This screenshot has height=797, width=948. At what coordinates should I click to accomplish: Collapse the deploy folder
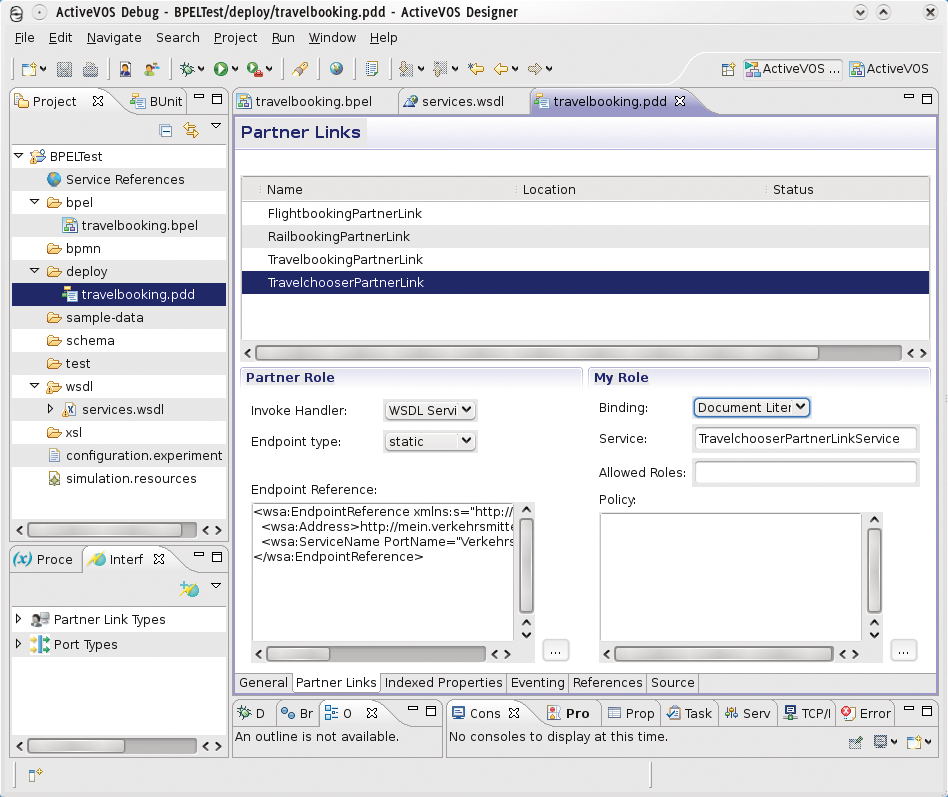point(34,271)
